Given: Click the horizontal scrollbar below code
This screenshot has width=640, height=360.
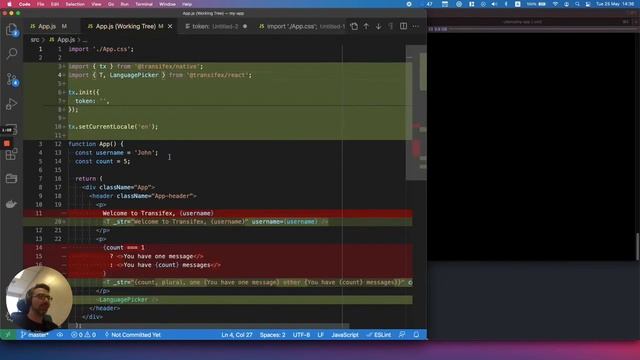Looking at the screenshot, I should 209,326.
